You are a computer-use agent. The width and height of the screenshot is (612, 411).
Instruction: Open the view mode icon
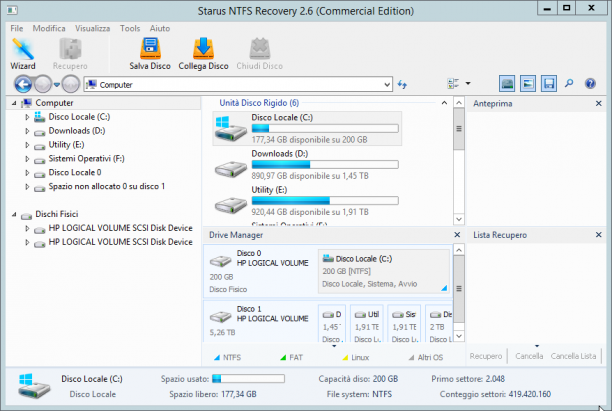pyautogui.click(x=453, y=84)
